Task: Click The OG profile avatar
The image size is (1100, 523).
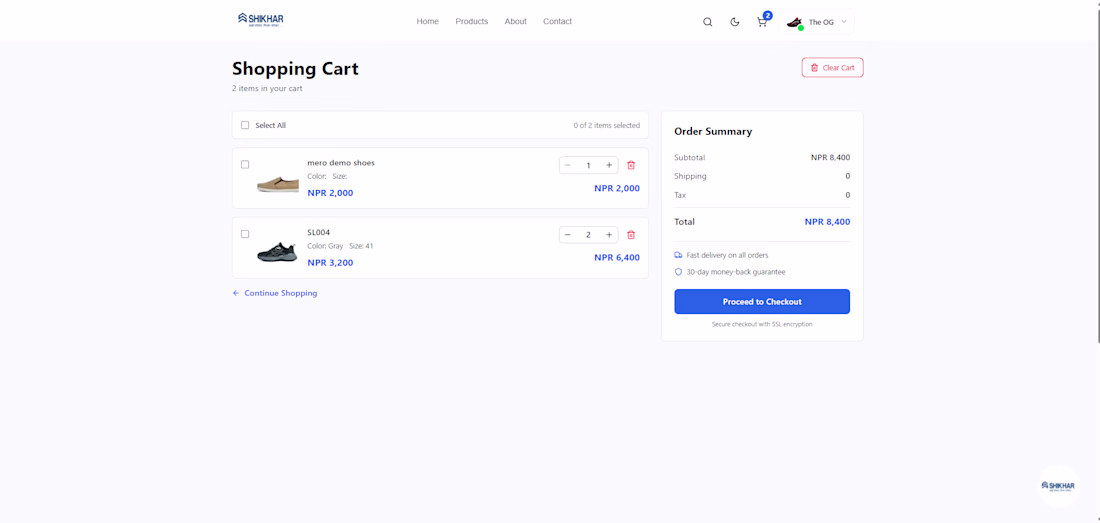Action: coord(794,22)
